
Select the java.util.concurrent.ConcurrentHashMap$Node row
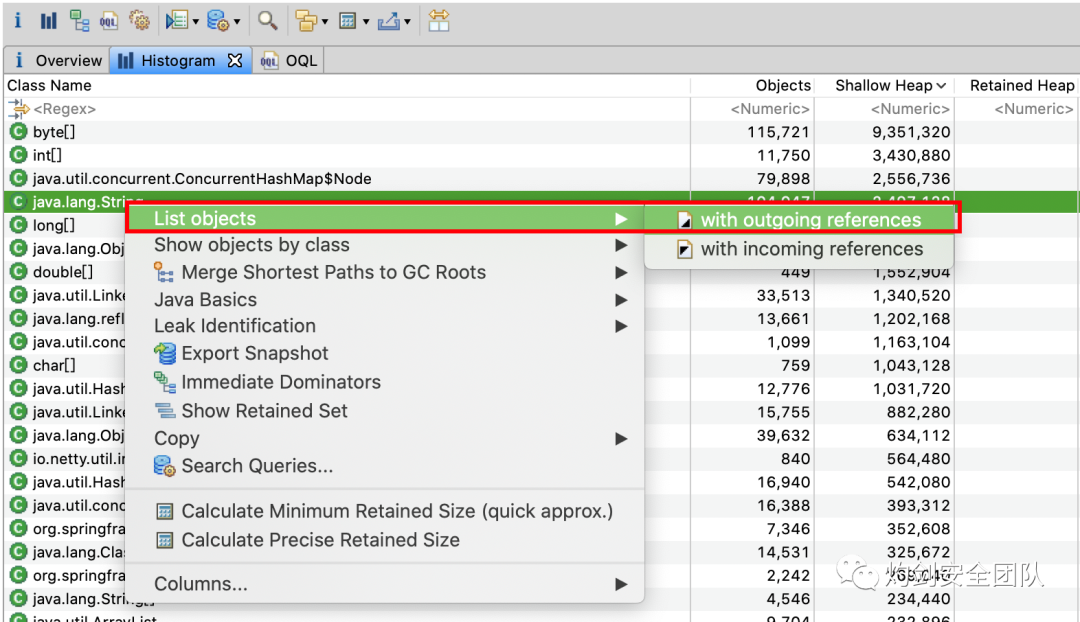(x=540, y=178)
